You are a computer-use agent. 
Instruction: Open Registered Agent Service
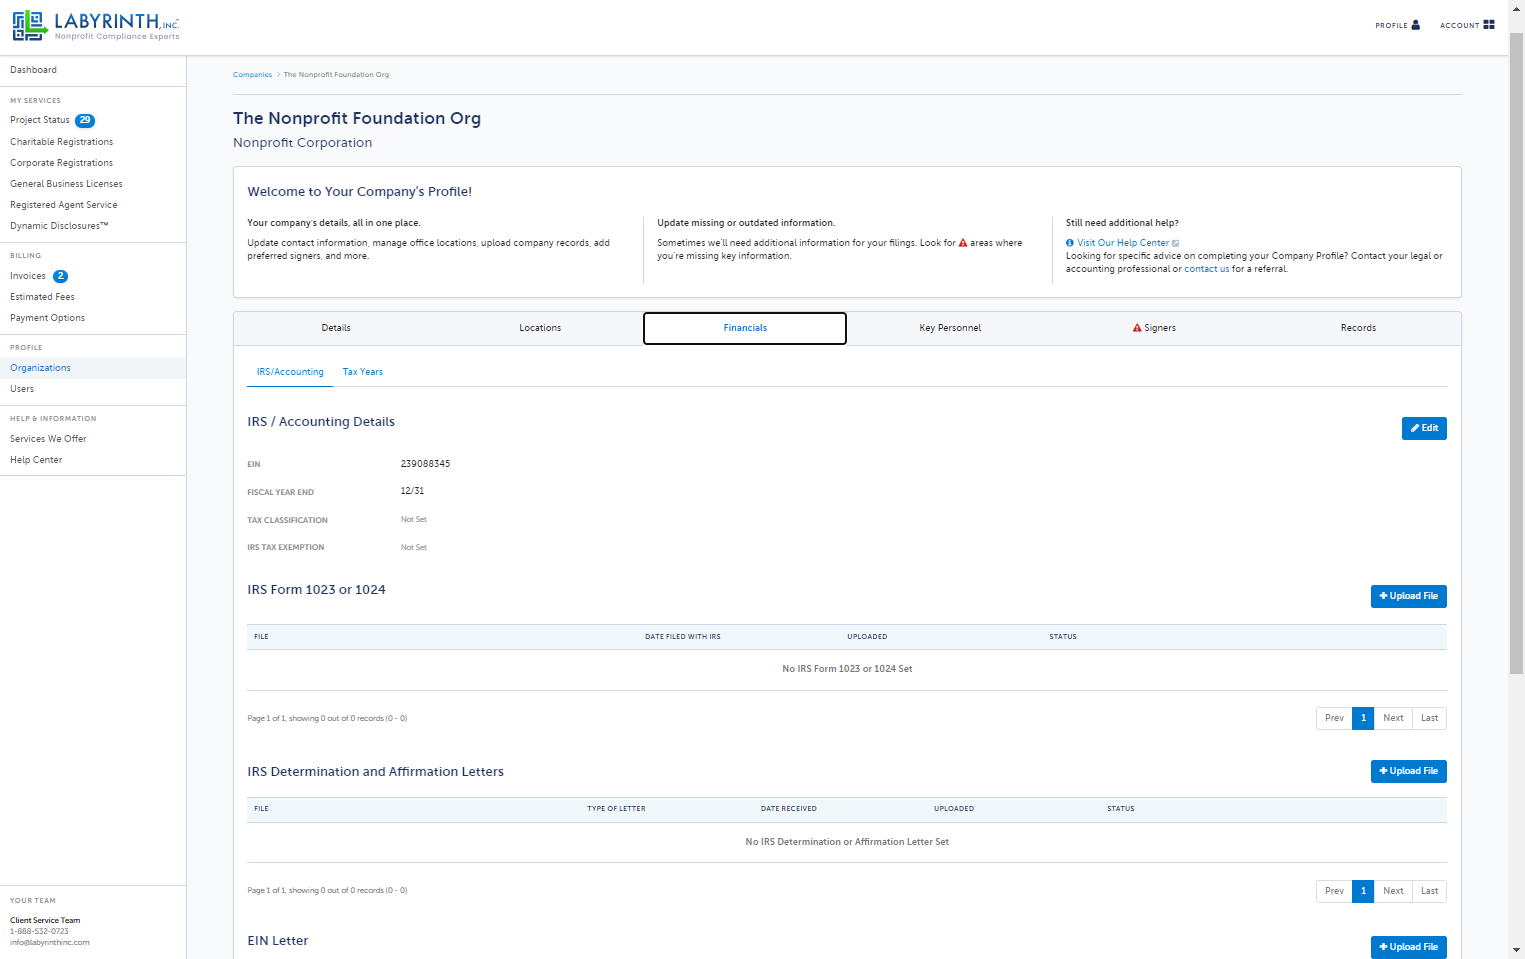pos(64,205)
